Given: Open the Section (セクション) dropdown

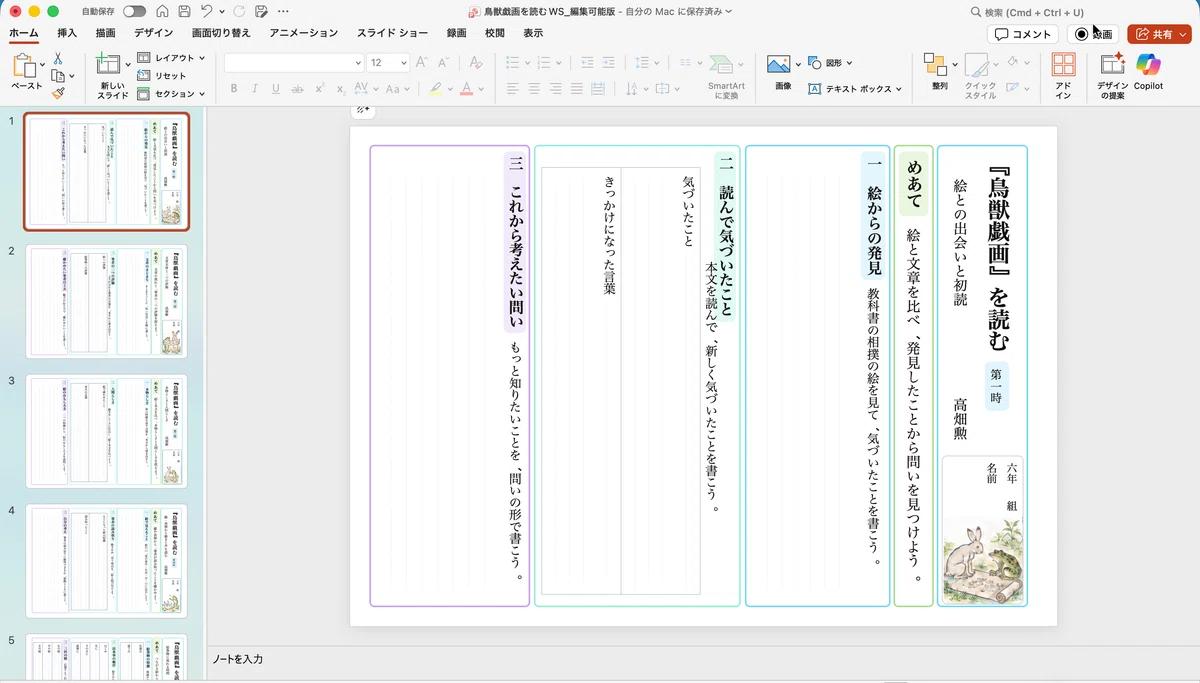Looking at the screenshot, I should coord(171,93).
